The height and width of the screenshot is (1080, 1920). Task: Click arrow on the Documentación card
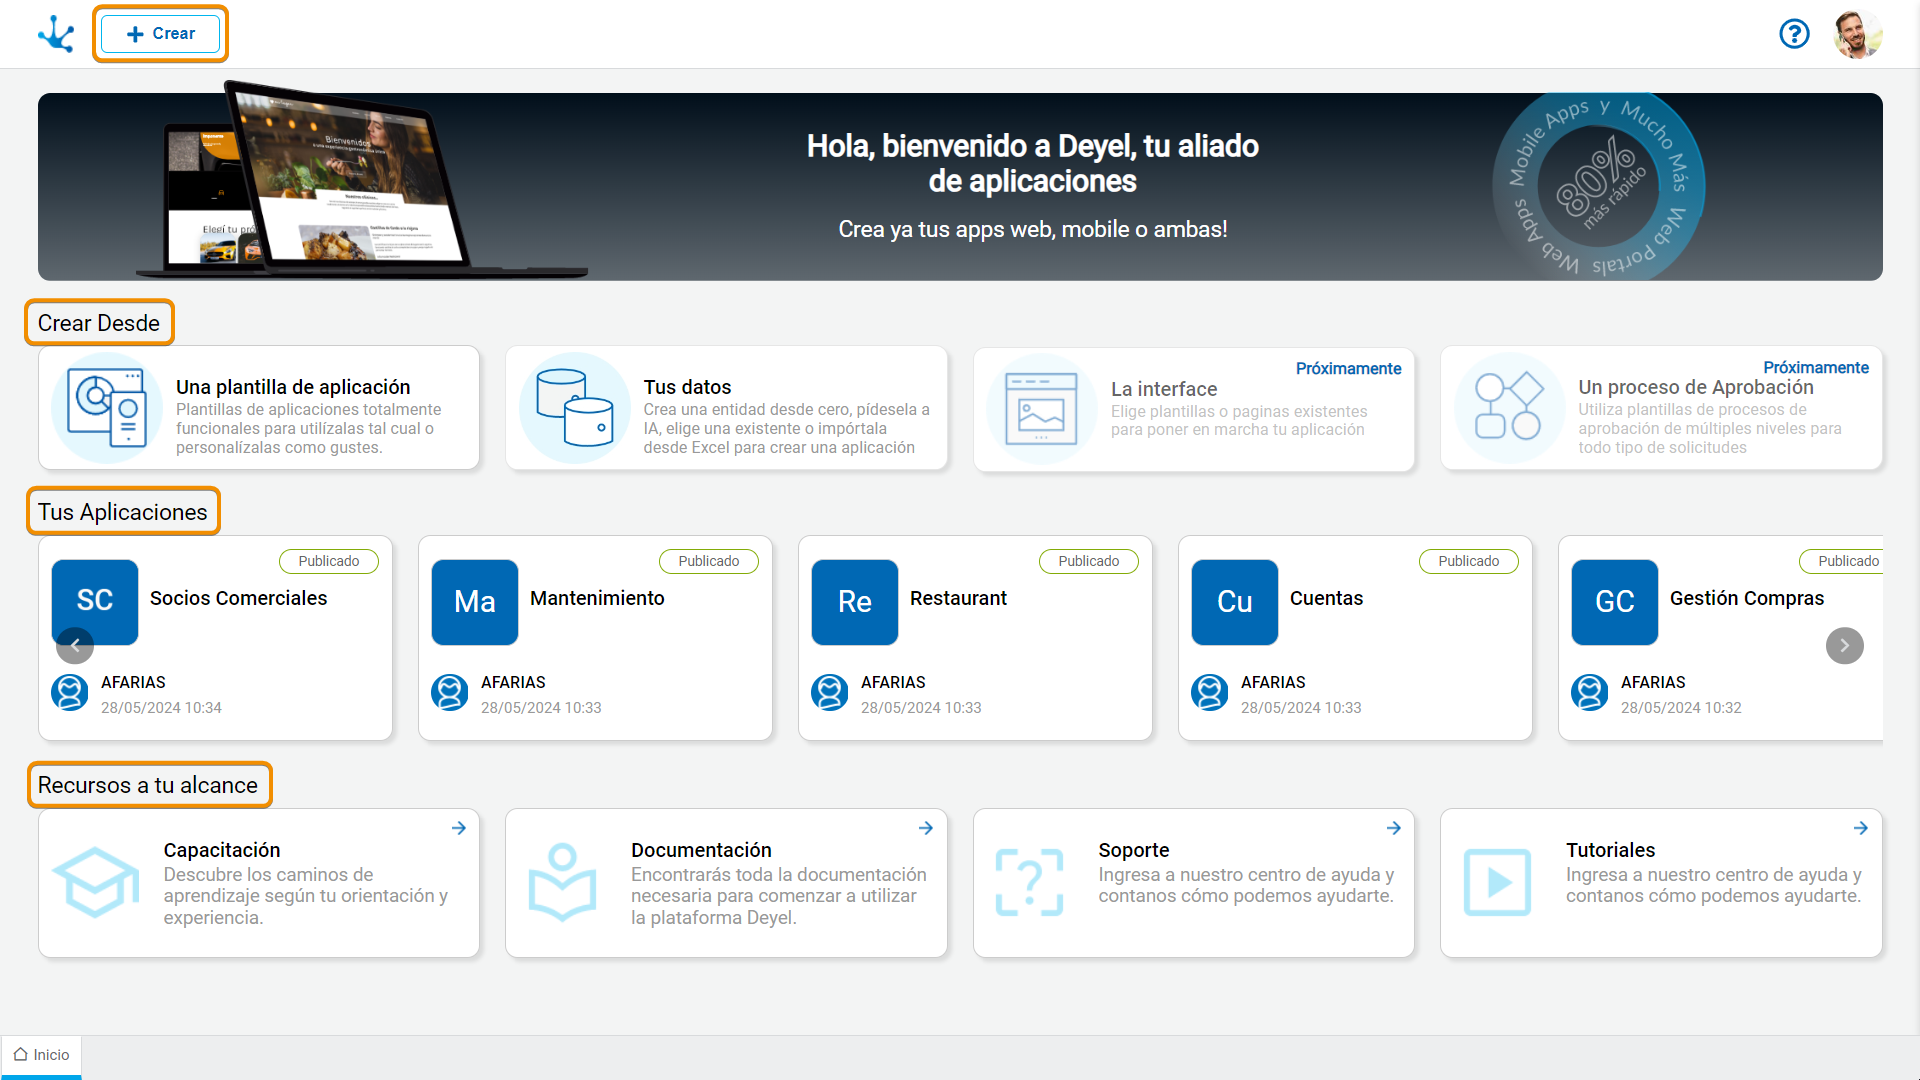pyautogui.click(x=926, y=828)
